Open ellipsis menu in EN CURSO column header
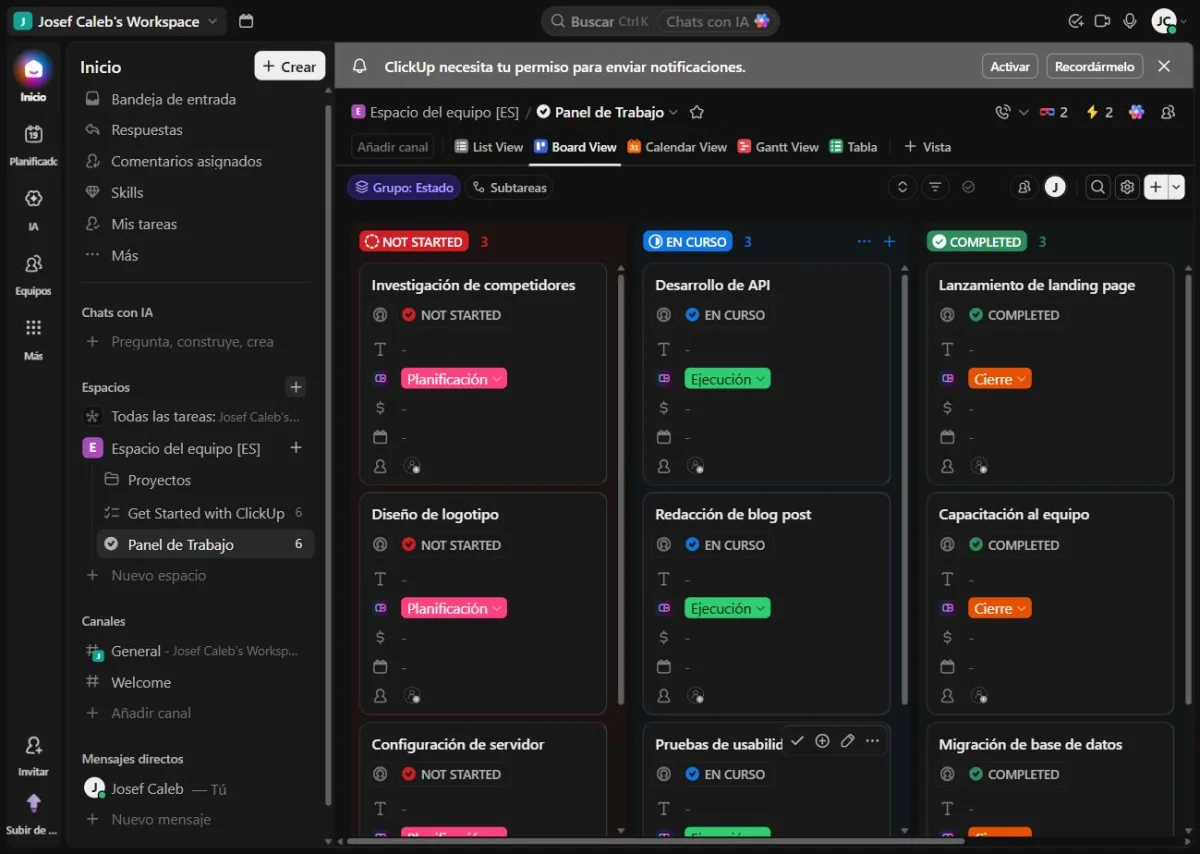The image size is (1200, 854). click(x=864, y=241)
